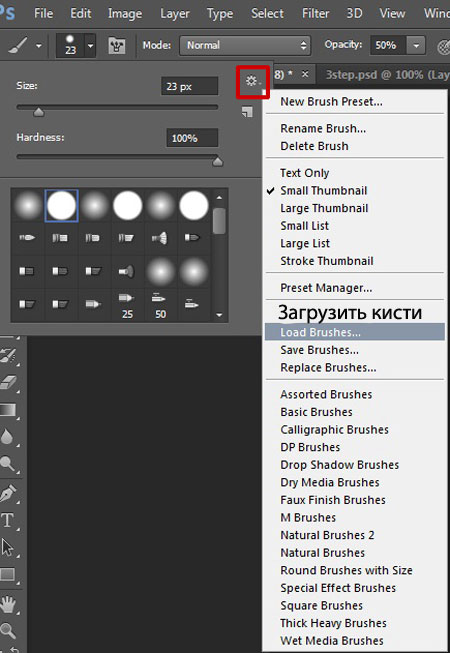450x653 pixels.
Task: Select the Type tool
Action: (7, 520)
